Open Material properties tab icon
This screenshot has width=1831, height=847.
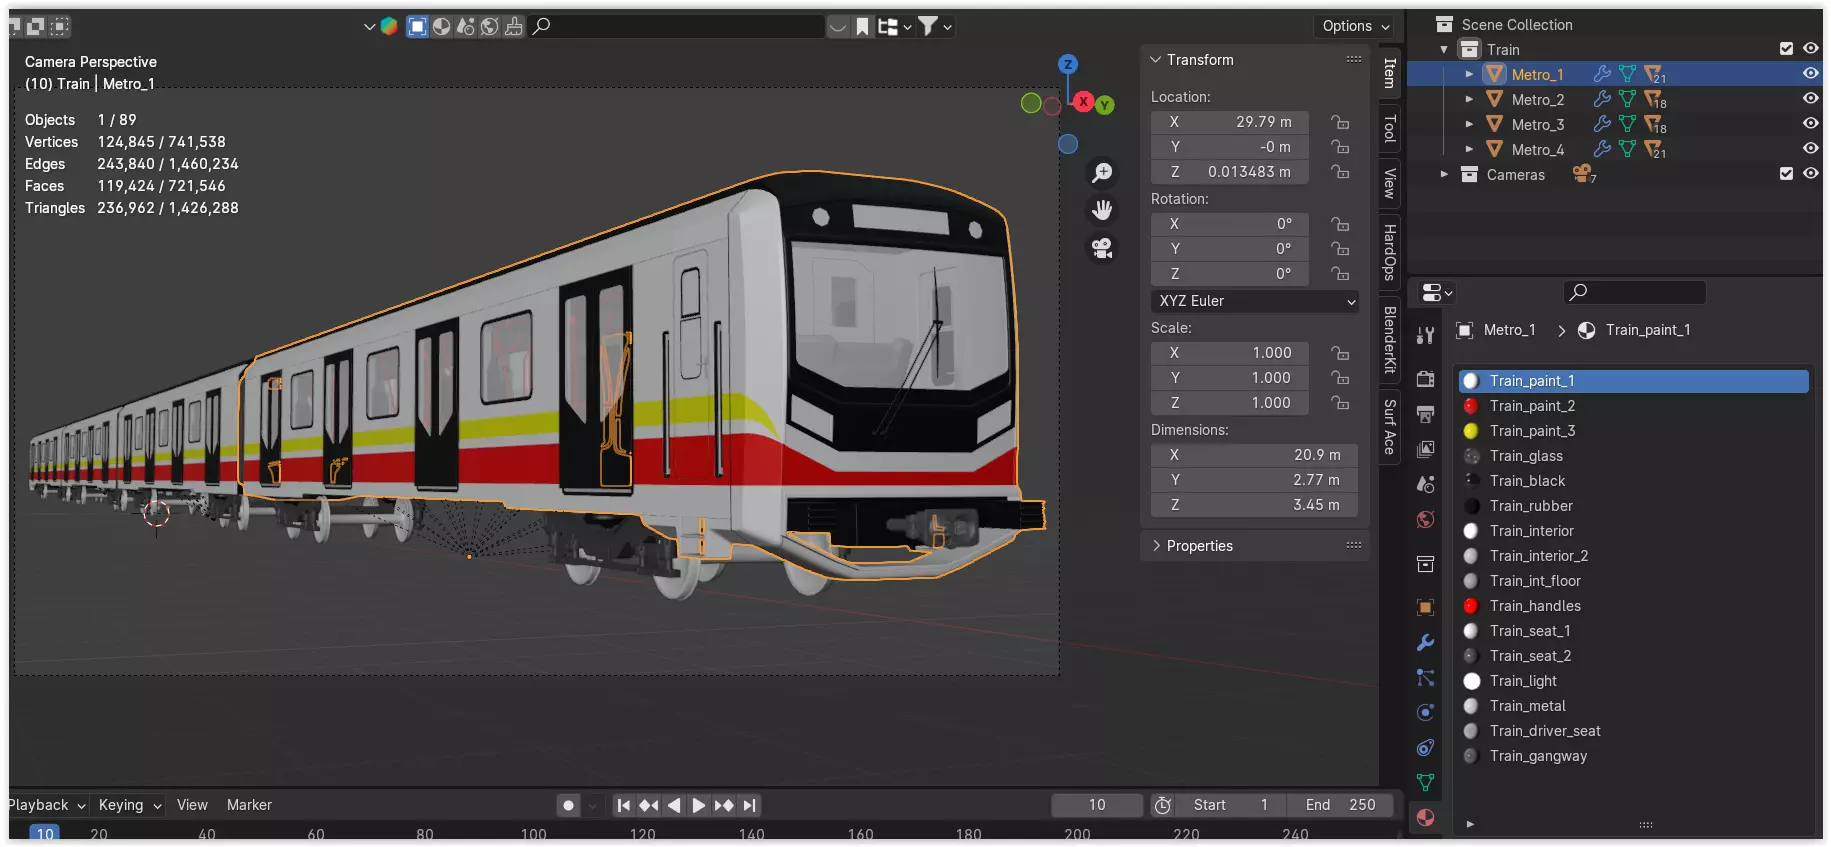[1426, 817]
